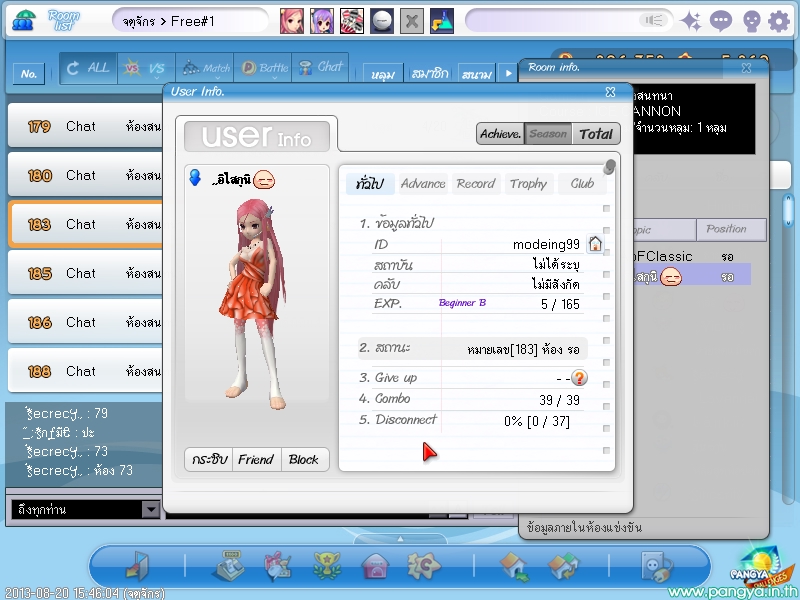Click the Position column header in Room info

click(x=731, y=230)
